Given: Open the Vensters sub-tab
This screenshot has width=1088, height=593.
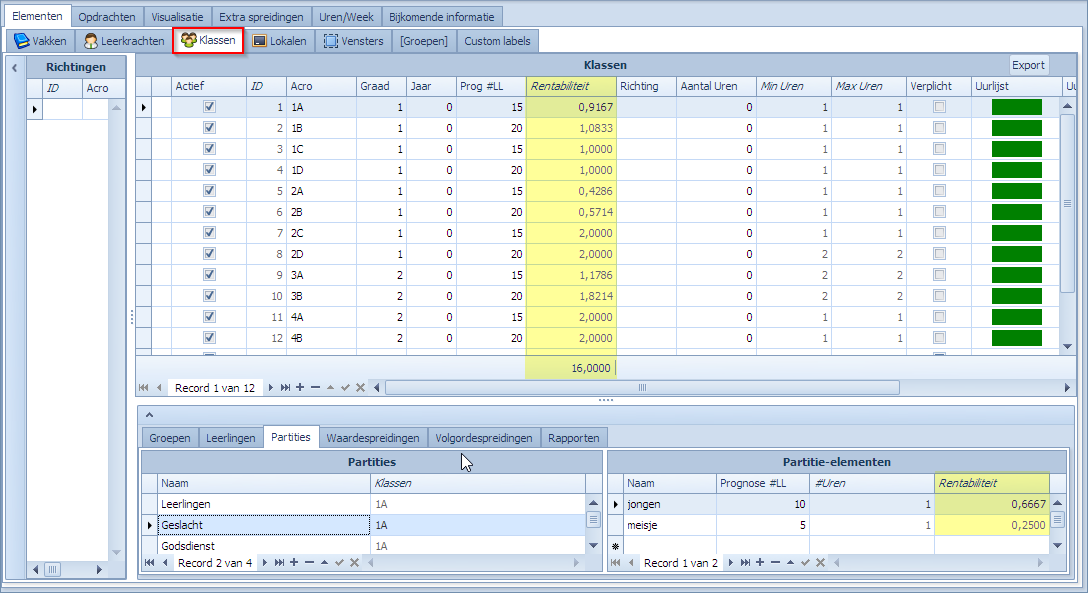Looking at the screenshot, I should (x=354, y=41).
